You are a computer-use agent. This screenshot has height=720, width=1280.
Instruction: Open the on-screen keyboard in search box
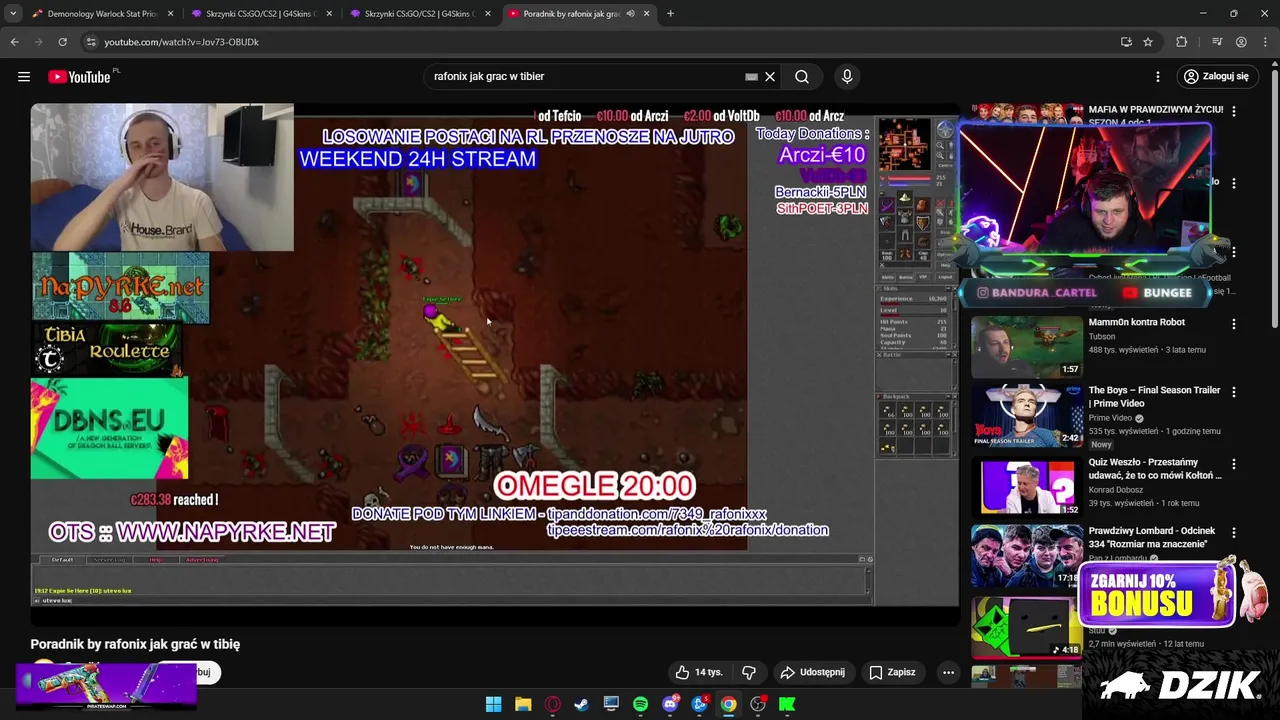(x=751, y=77)
